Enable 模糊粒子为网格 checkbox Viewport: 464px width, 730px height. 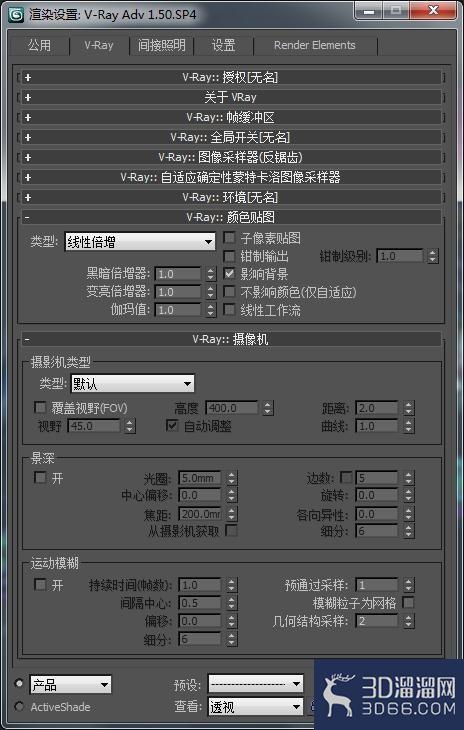408,602
